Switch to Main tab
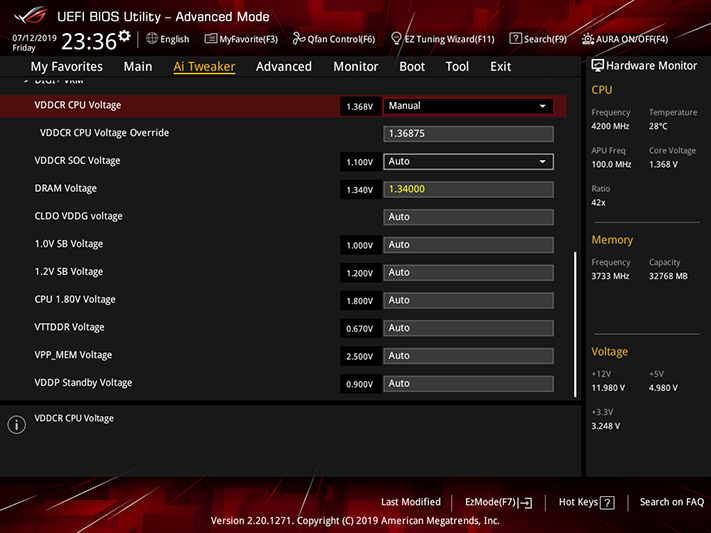The image size is (711, 533). (138, 67)
